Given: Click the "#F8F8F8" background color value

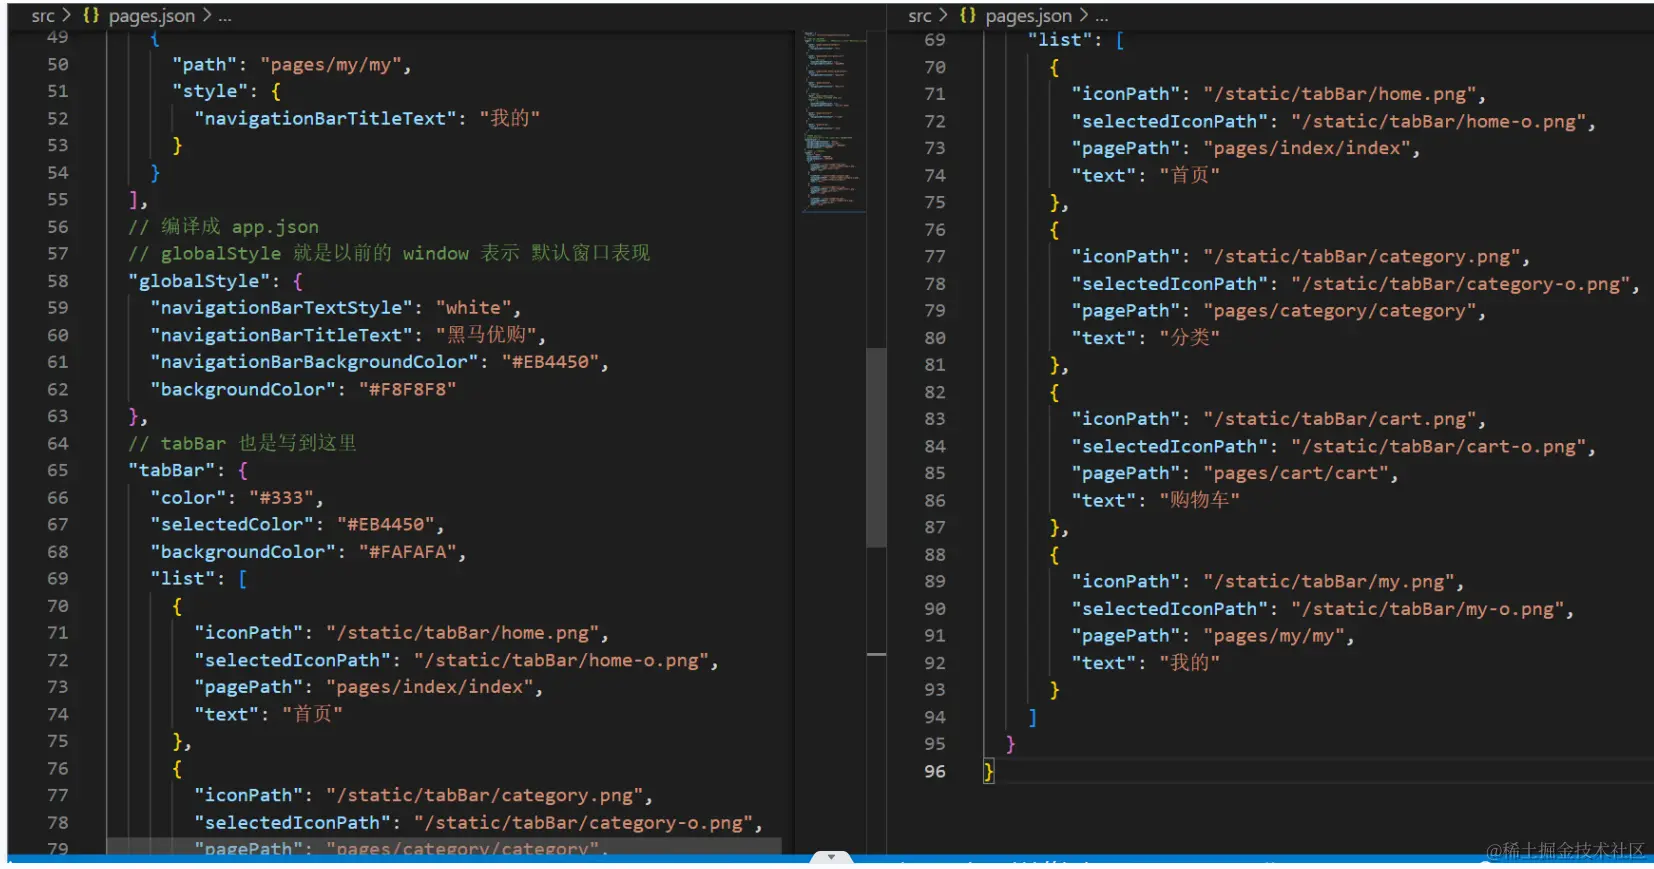Looking at the screenshot, I should click(407, 389).
